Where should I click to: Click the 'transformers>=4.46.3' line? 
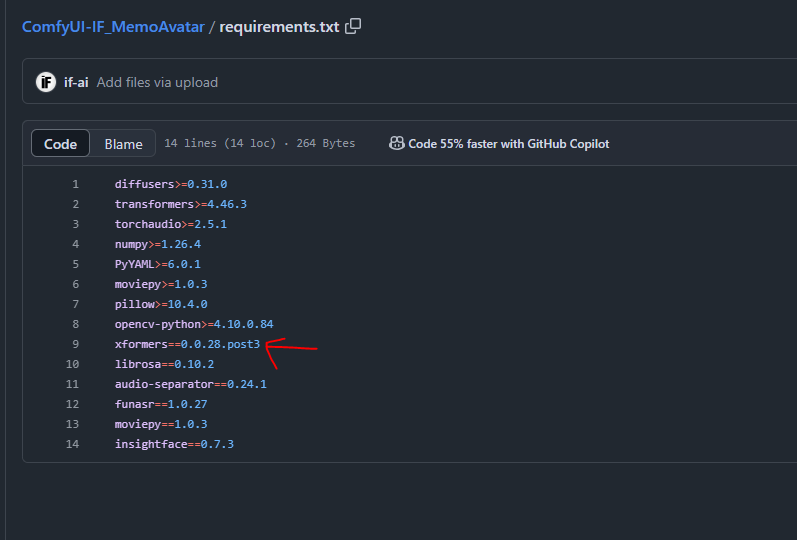click(180, 204)
